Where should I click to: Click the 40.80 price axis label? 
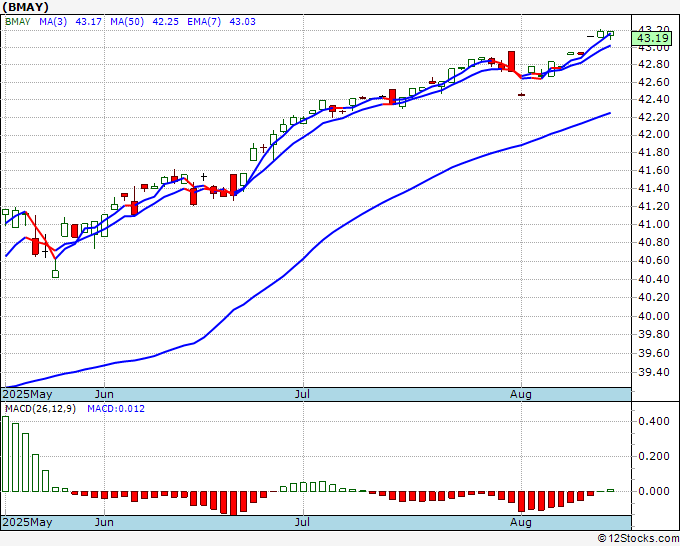[x=654, y=242]
